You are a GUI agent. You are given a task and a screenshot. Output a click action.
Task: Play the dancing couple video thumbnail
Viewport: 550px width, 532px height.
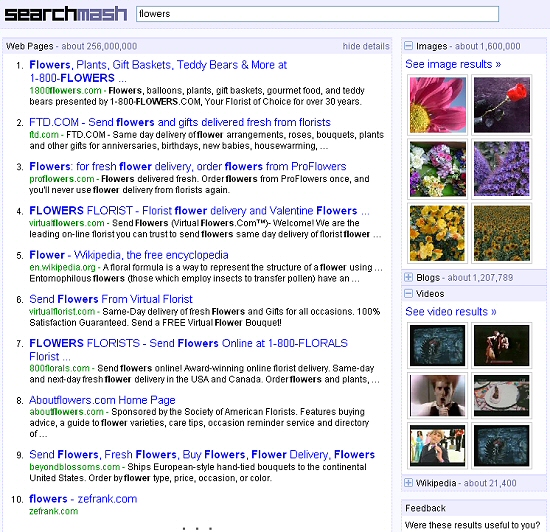click(x=502, y=345)
